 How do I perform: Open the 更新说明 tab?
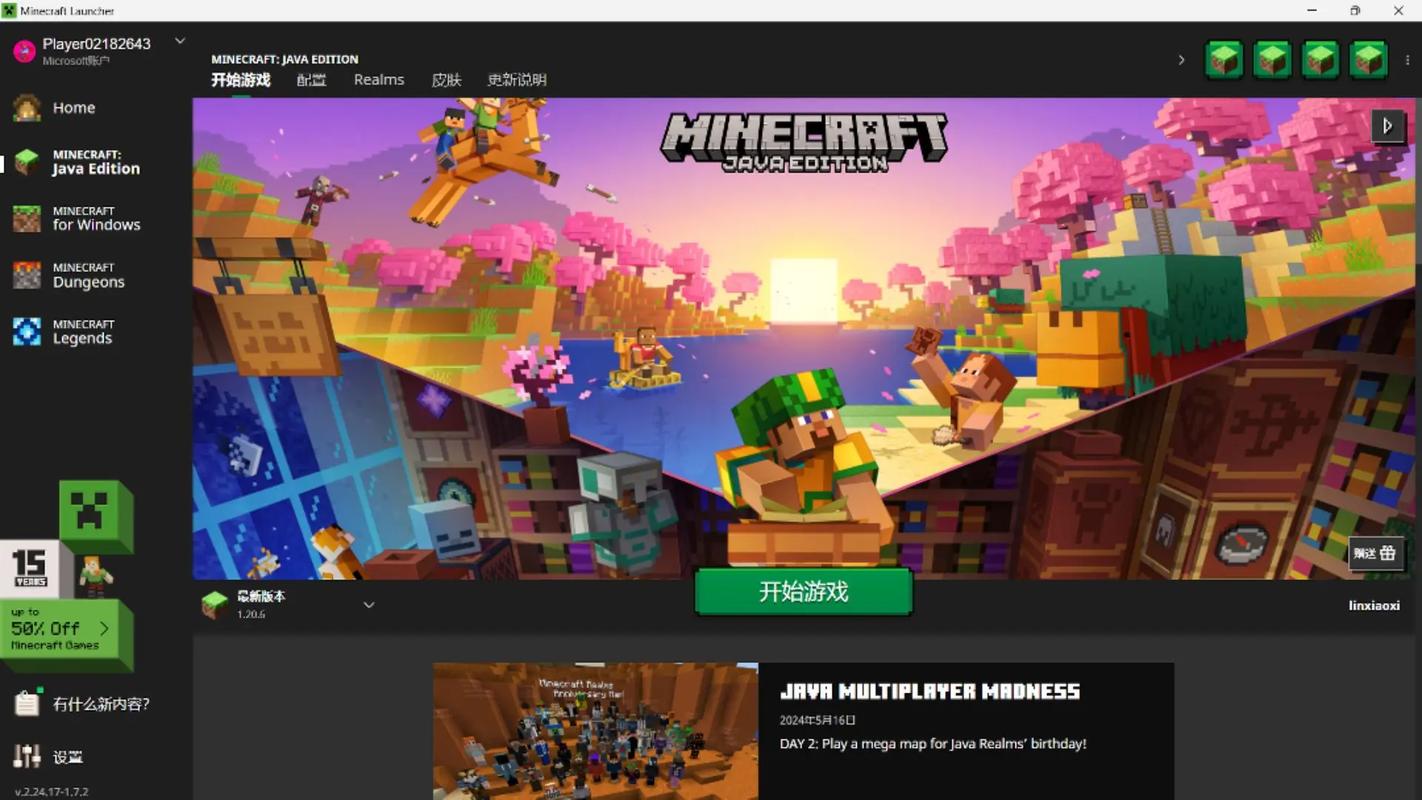[x=517, y=80]
